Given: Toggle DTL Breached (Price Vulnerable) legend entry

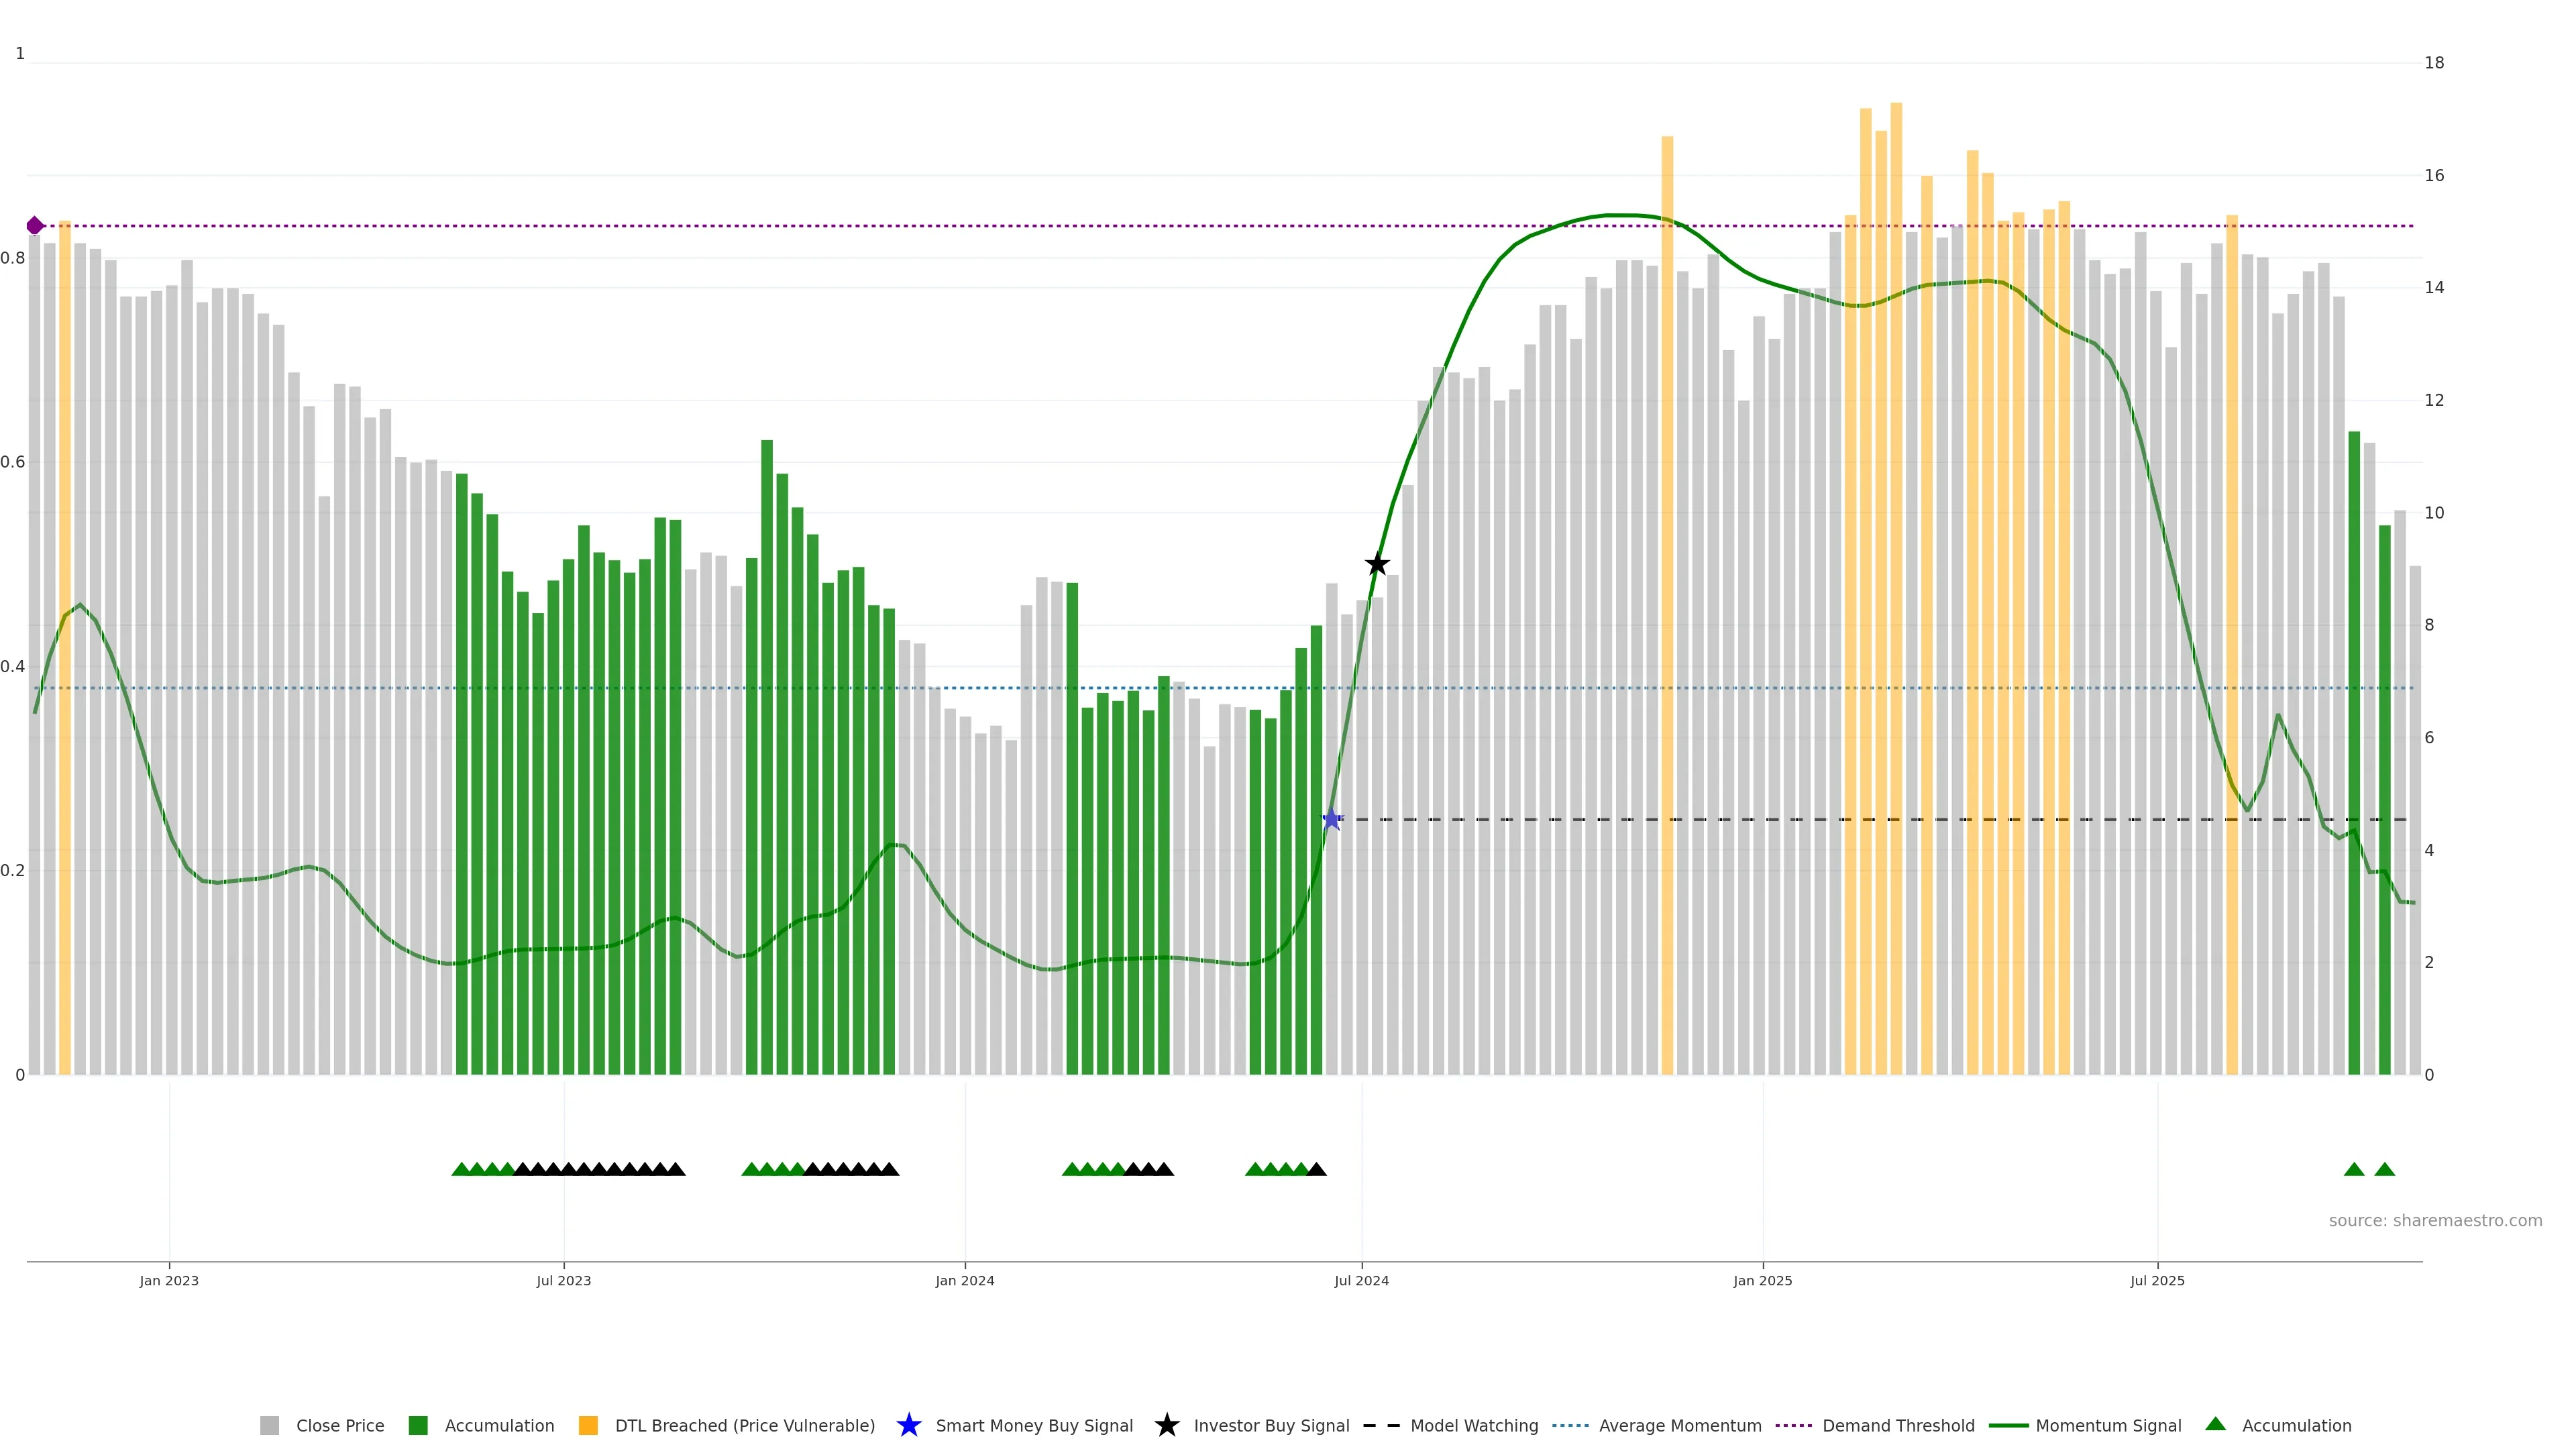Looking at the screenshot, I should (x=744, y=1425).
